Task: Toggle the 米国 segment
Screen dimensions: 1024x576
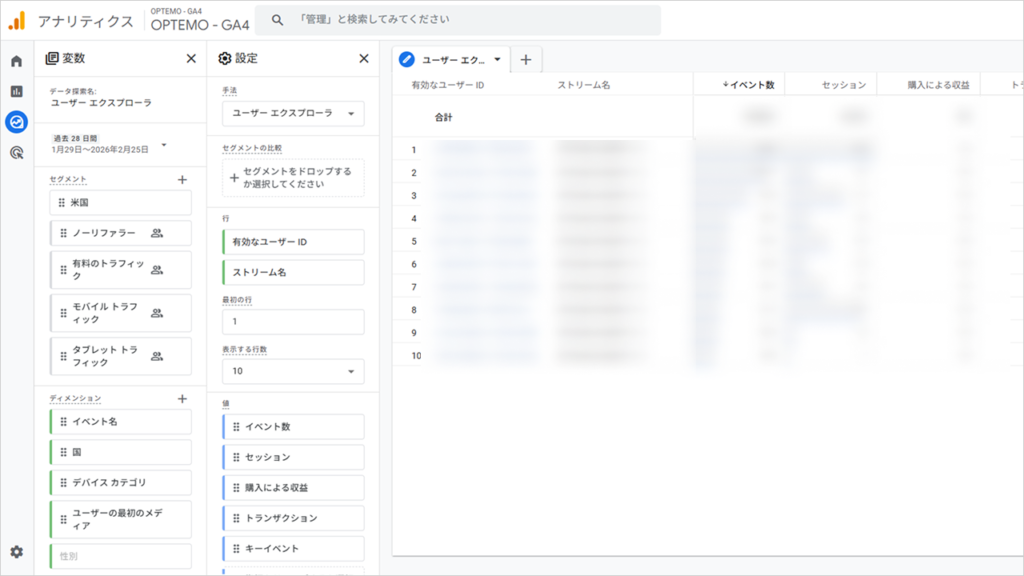Action: coord(120,202)
